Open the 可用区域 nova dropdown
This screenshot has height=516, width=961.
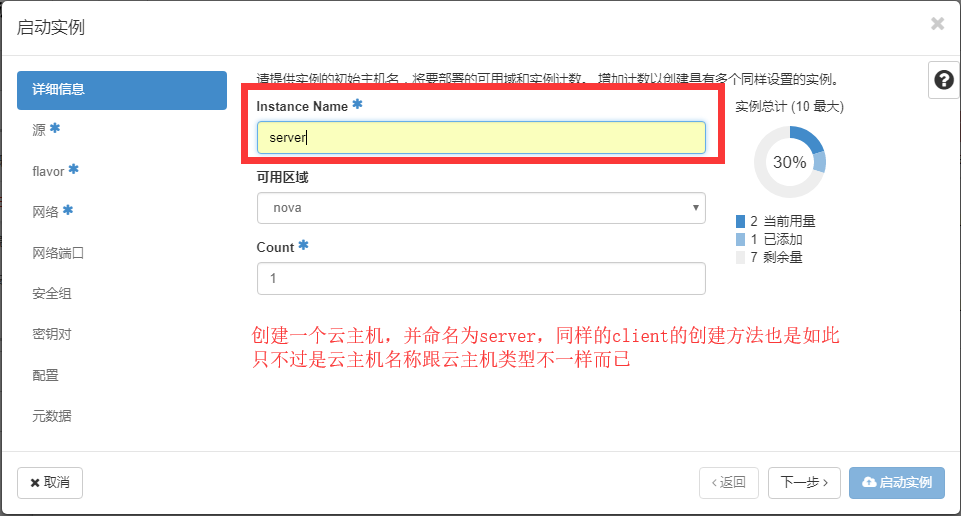tap(481, 208)
